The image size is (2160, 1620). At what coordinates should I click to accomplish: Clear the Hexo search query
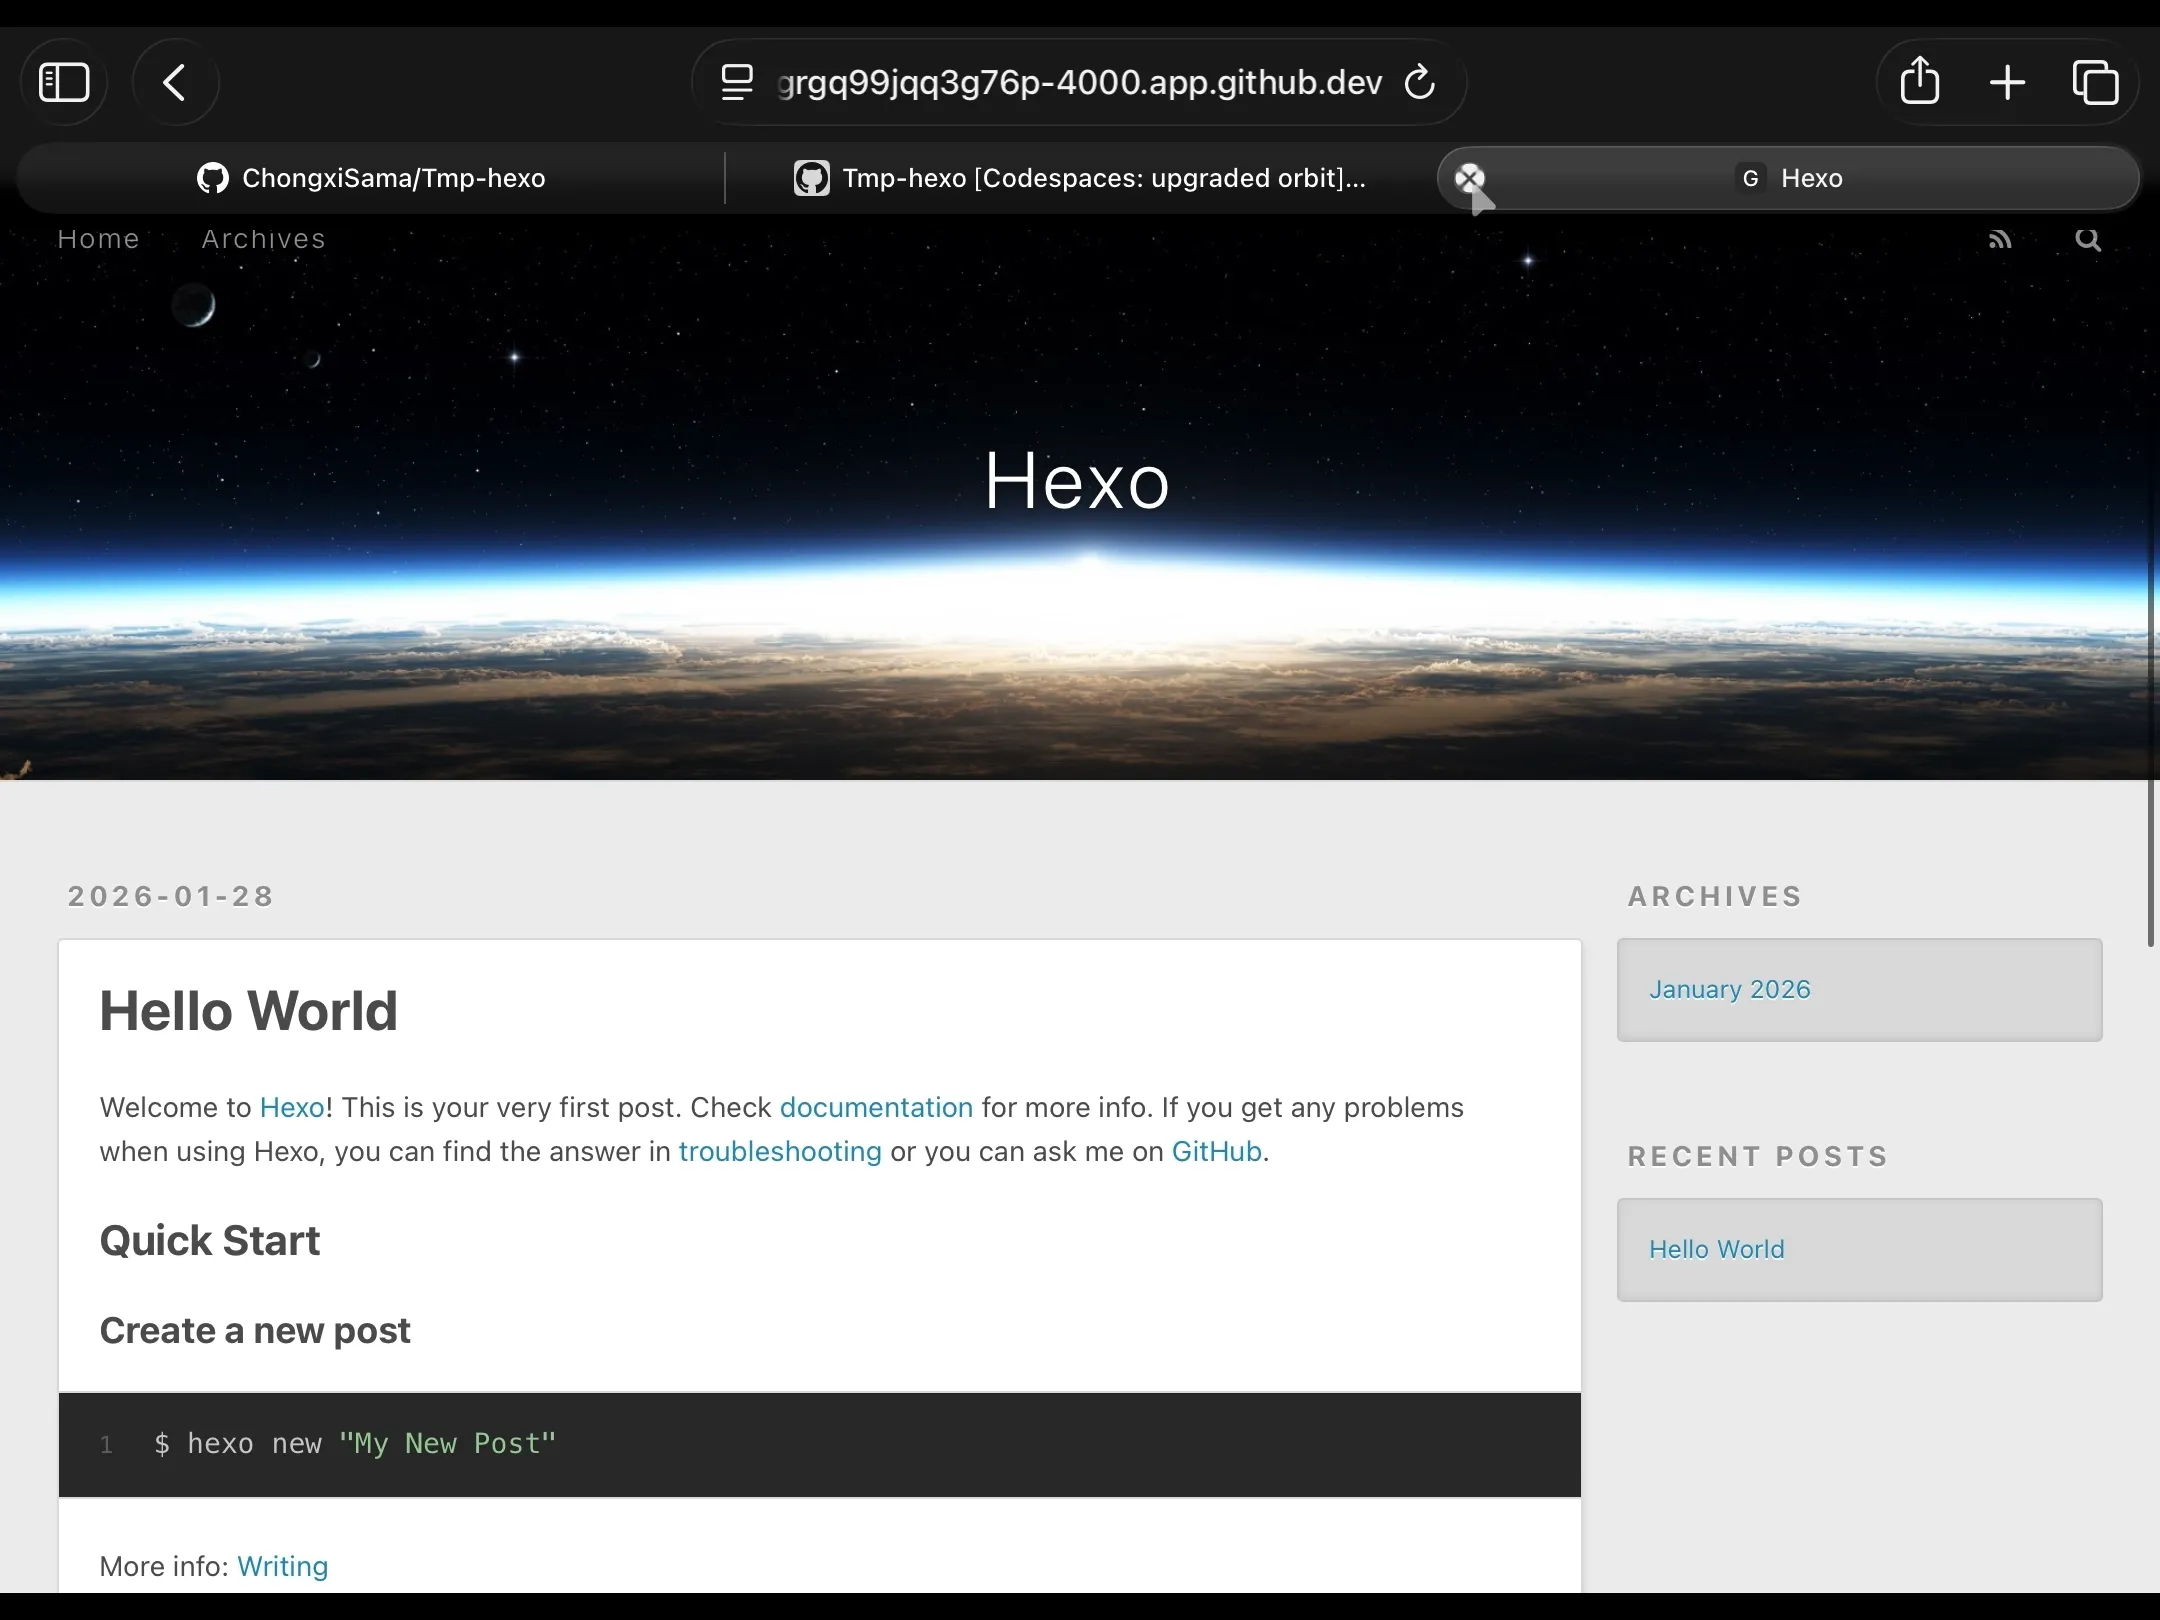[1469, 178]
